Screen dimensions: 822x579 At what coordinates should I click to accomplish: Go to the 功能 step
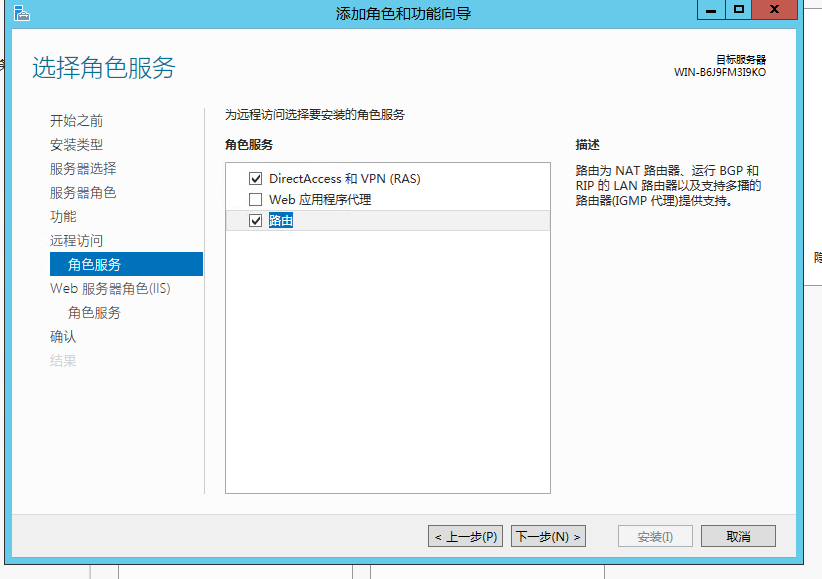point(63,217)
